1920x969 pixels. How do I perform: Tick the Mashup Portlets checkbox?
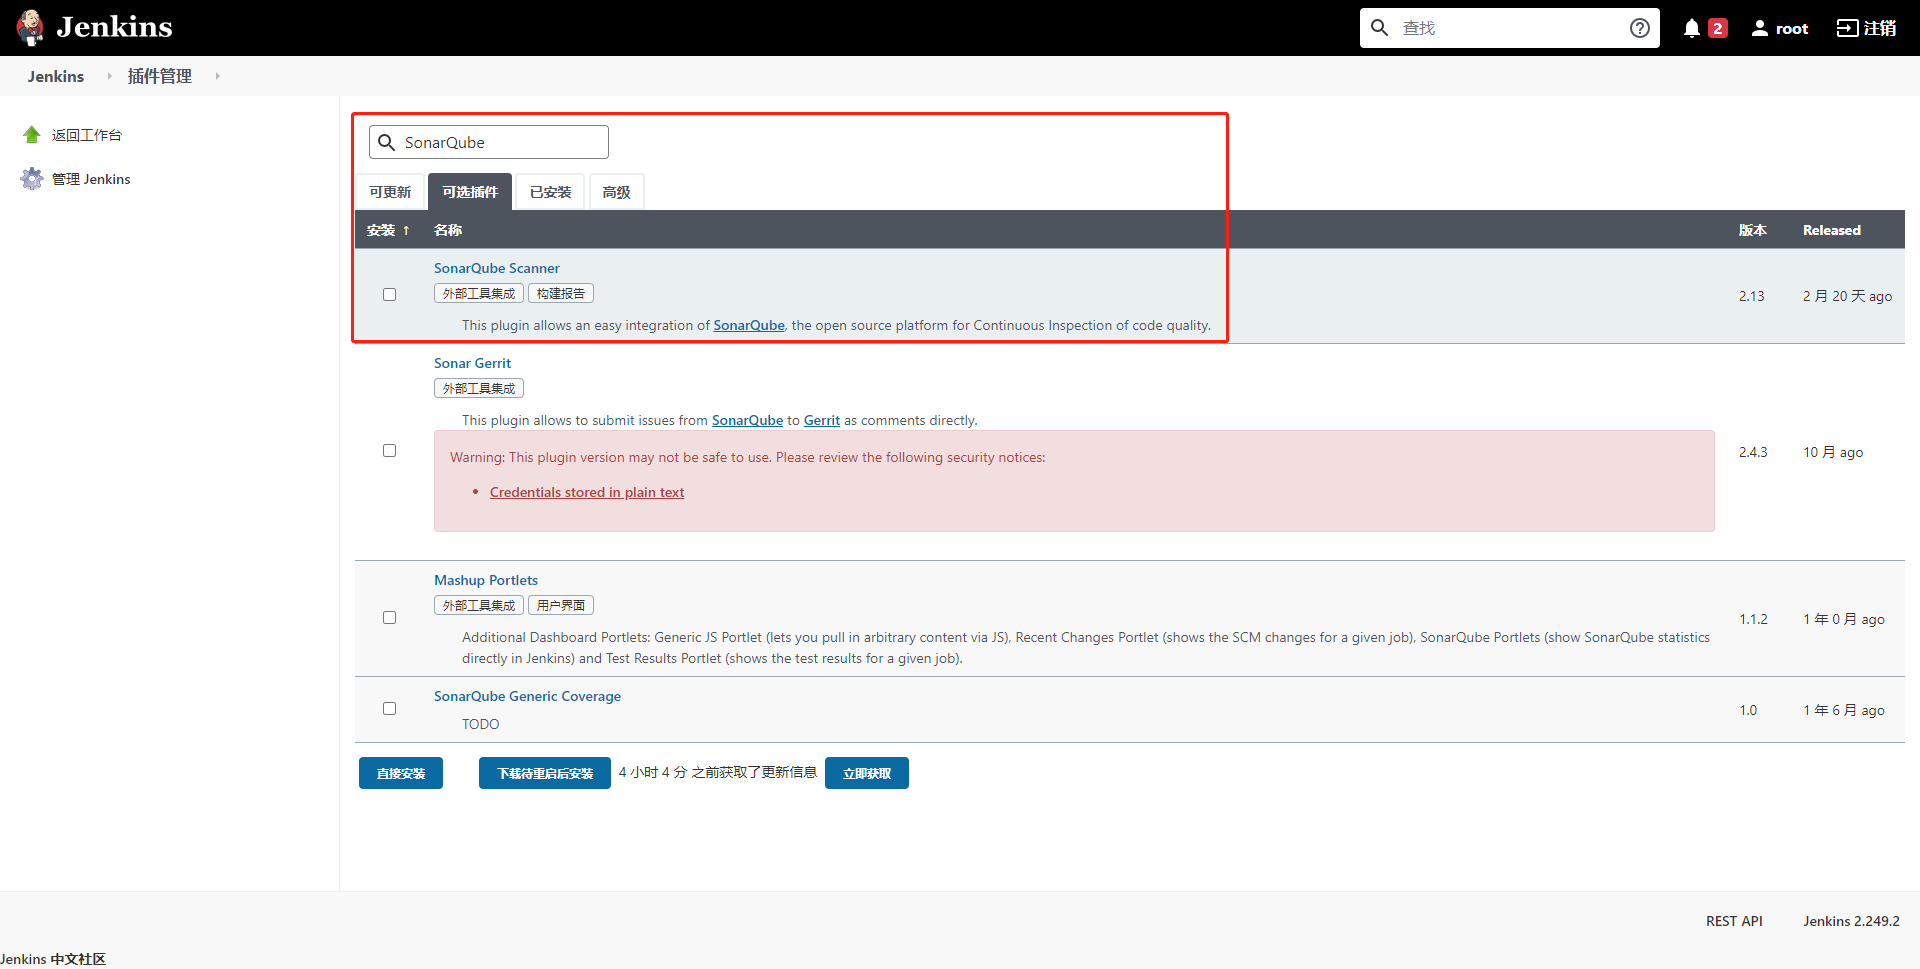(389, 618)
